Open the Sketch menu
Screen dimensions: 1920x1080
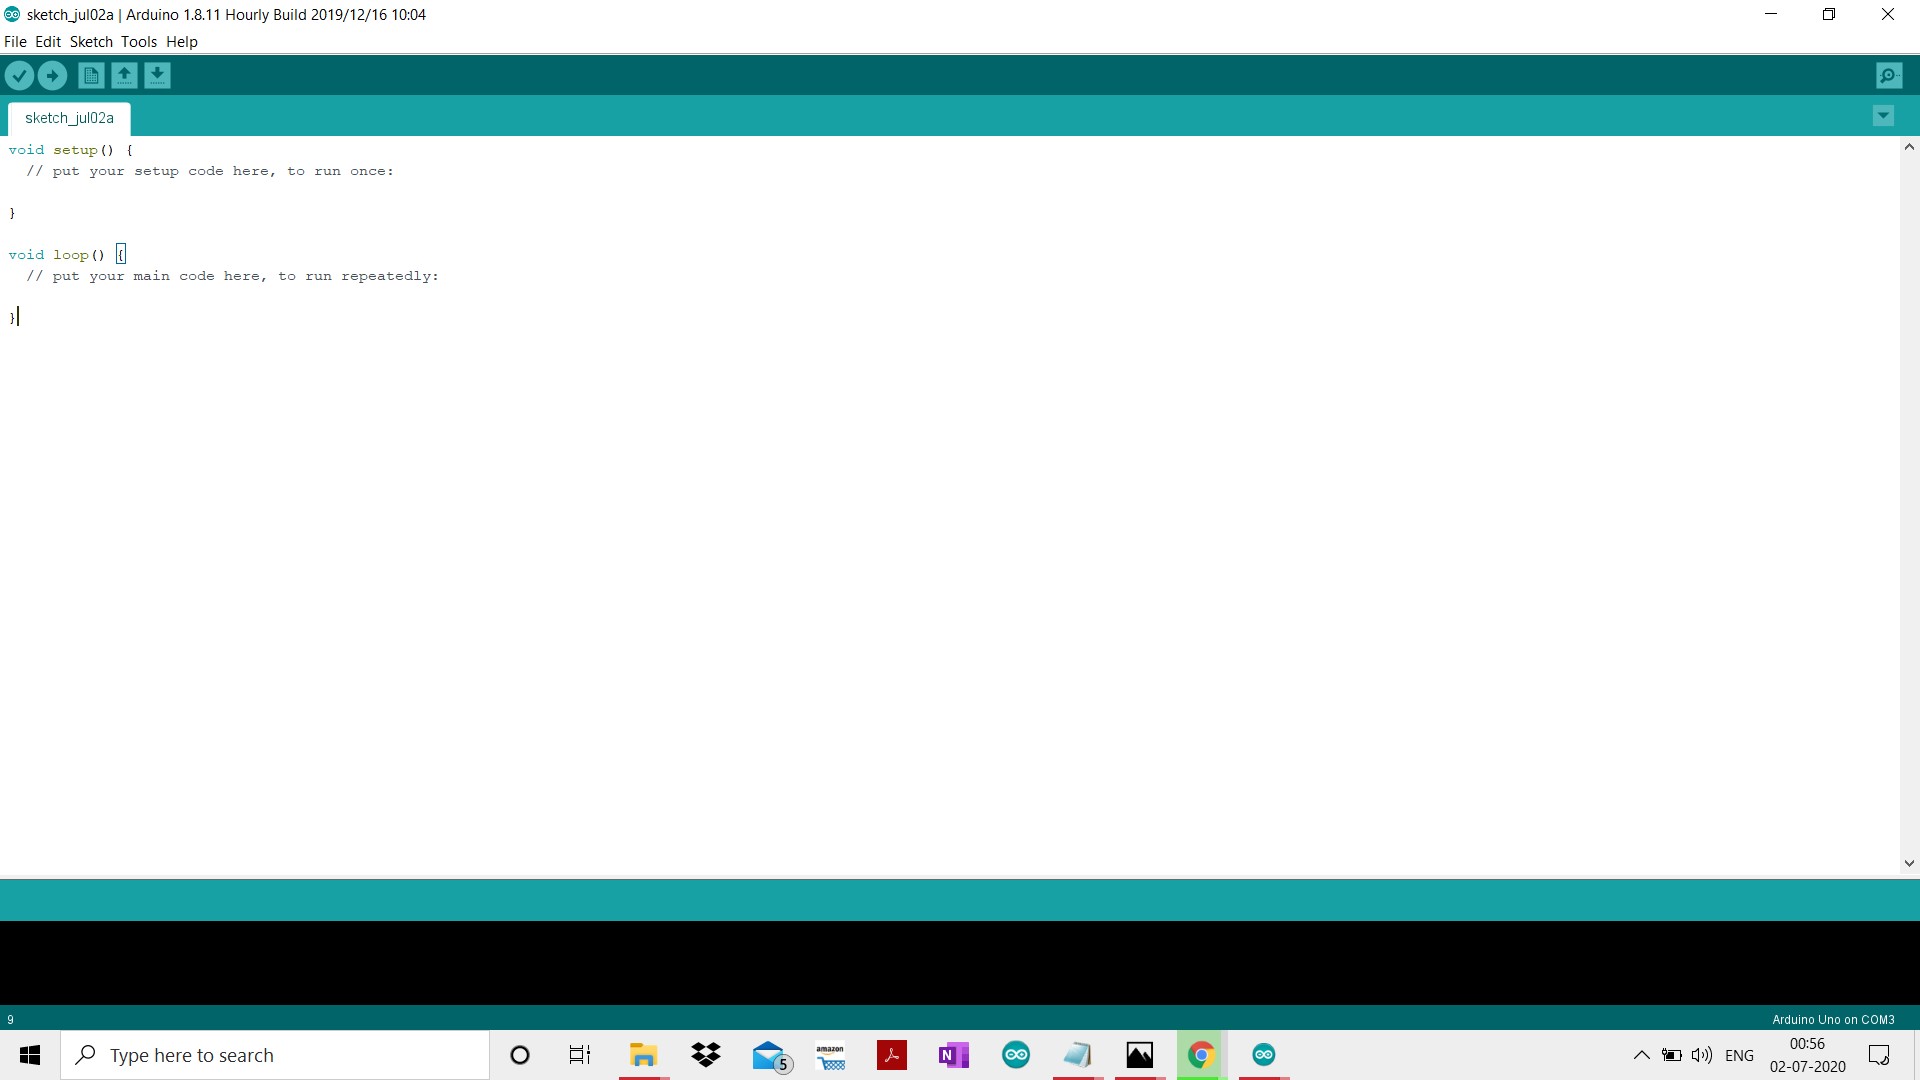(91, 42)
